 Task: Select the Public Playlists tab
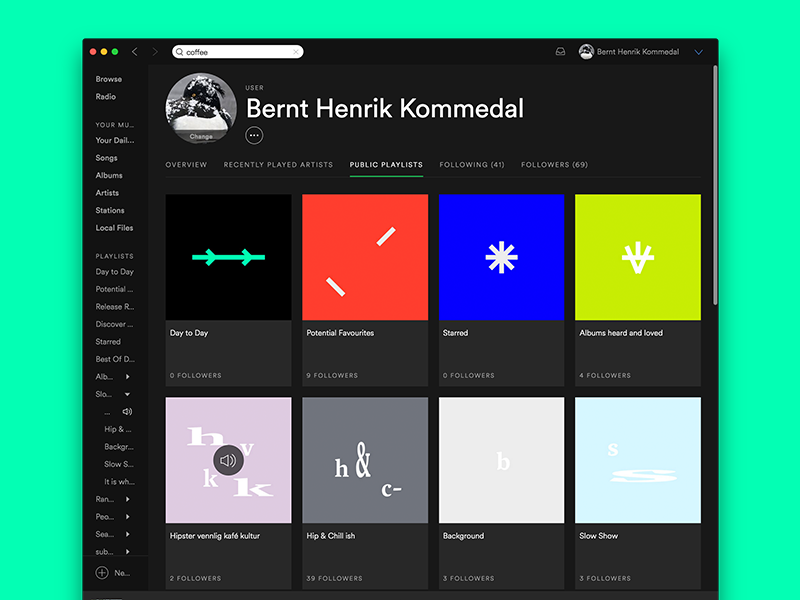coord(386,165)
